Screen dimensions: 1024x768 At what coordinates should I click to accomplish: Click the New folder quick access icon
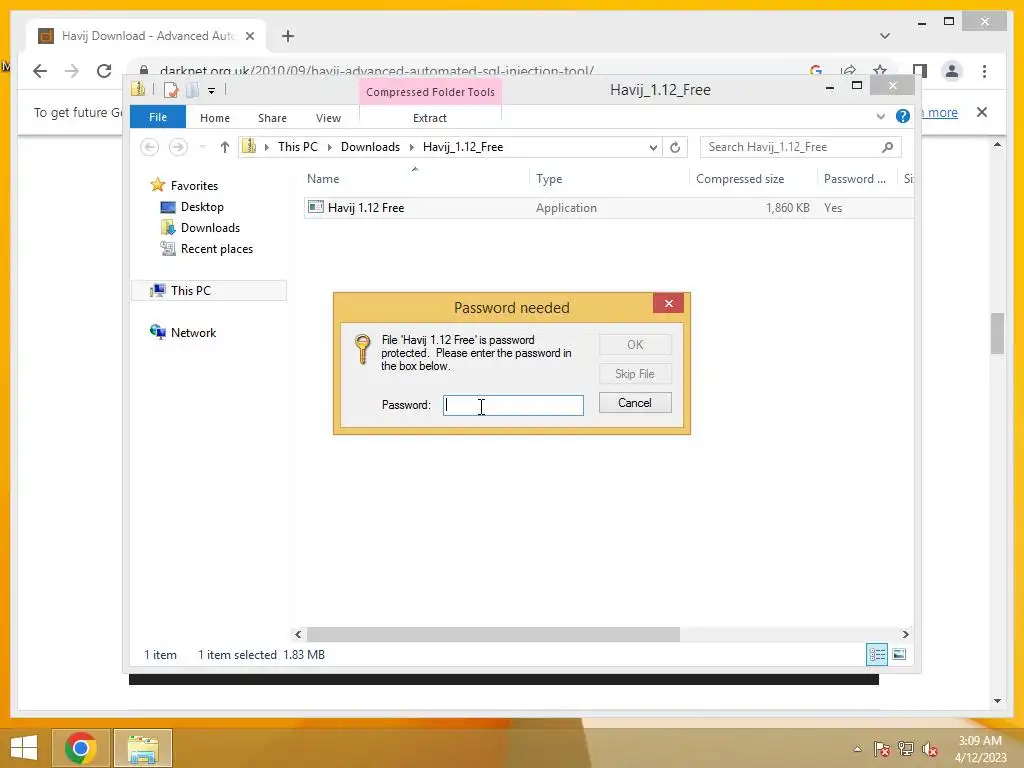pyautogui.click(x=192, y=90)
